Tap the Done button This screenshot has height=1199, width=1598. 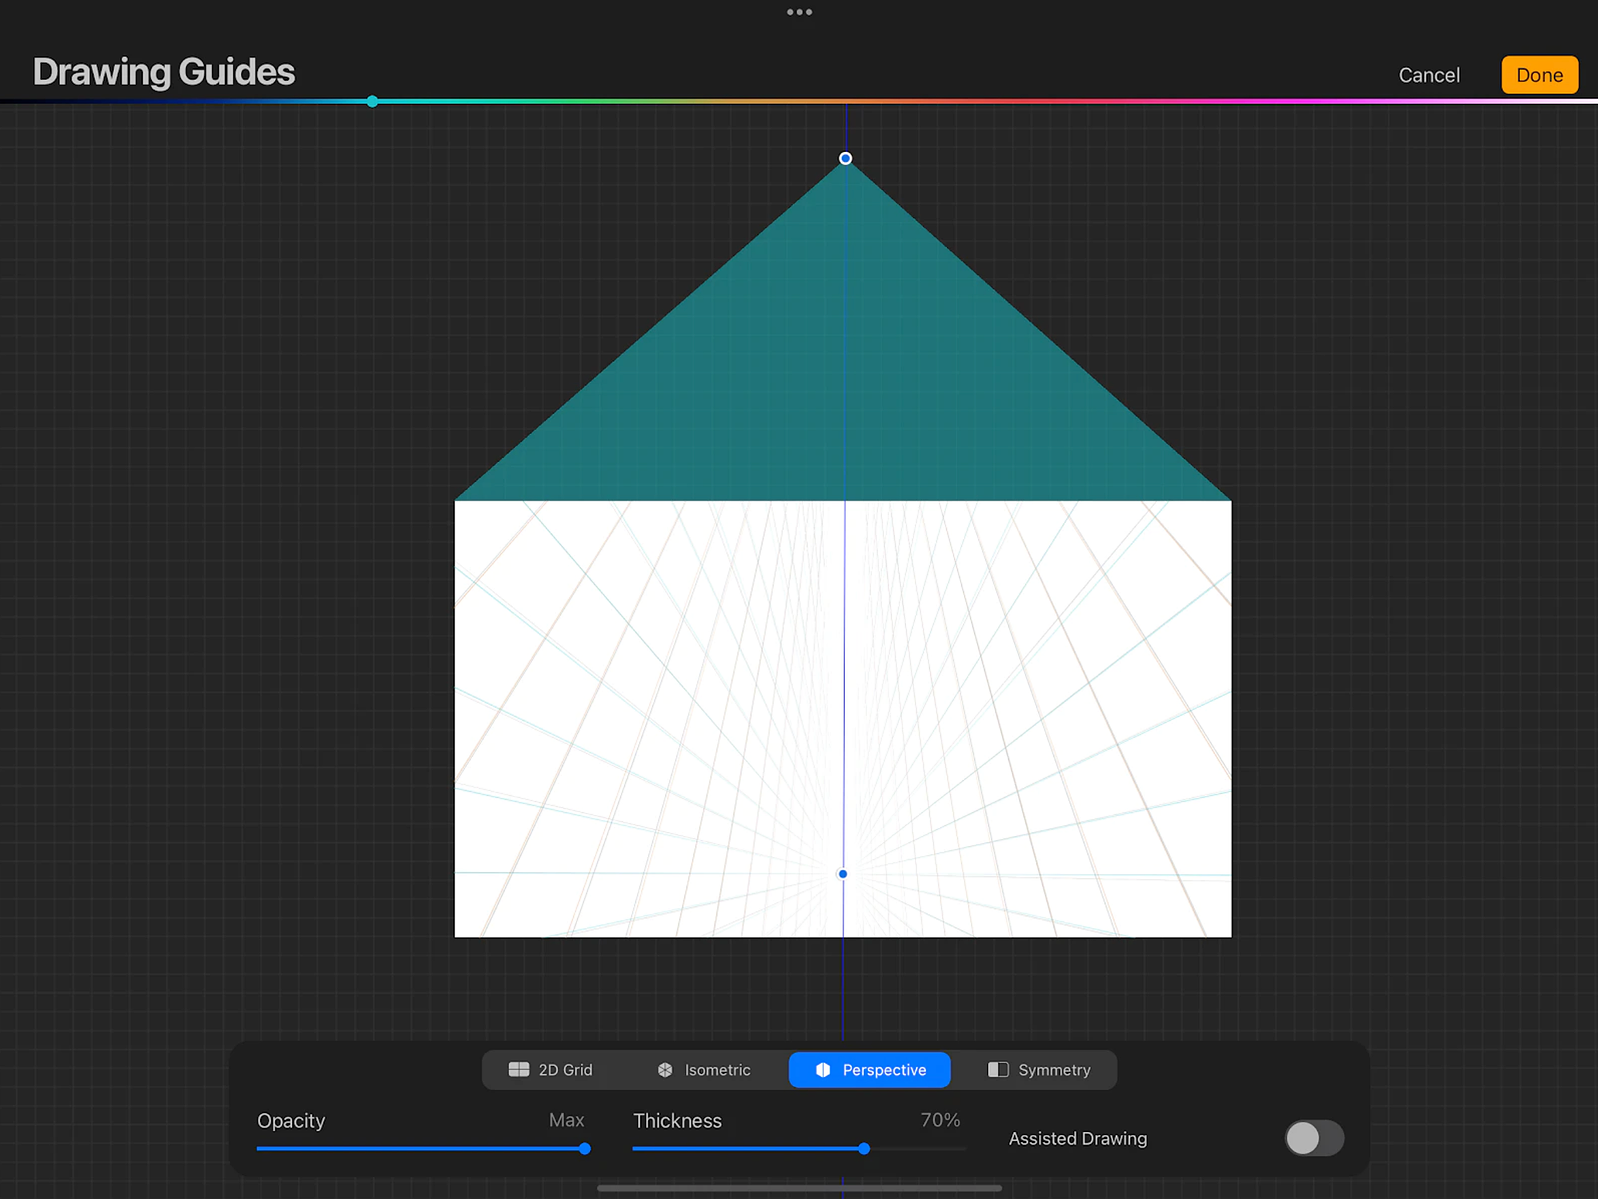click(x=1539, y=75)
